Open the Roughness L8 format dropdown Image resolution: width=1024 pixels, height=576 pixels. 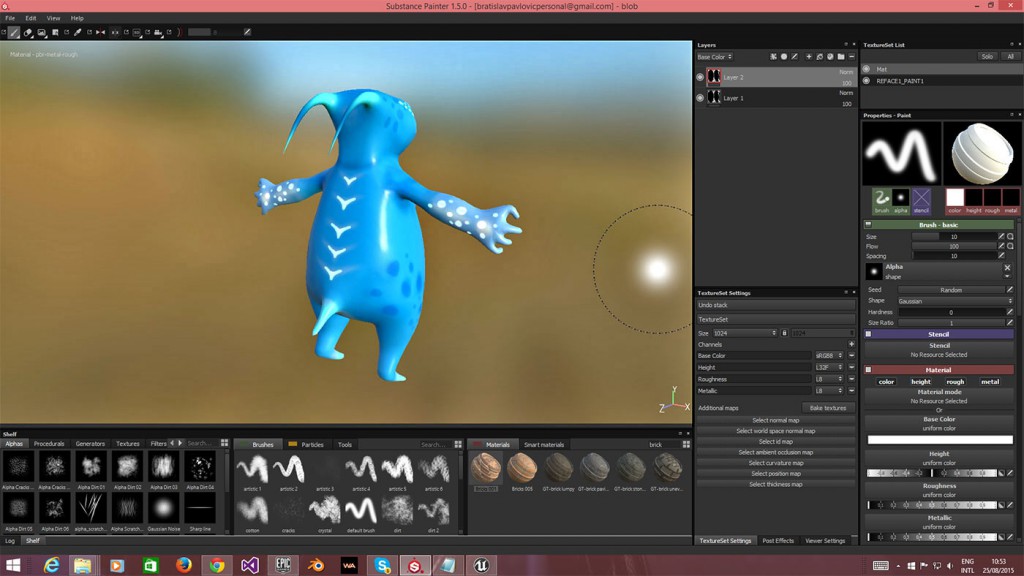click(829, 379)
